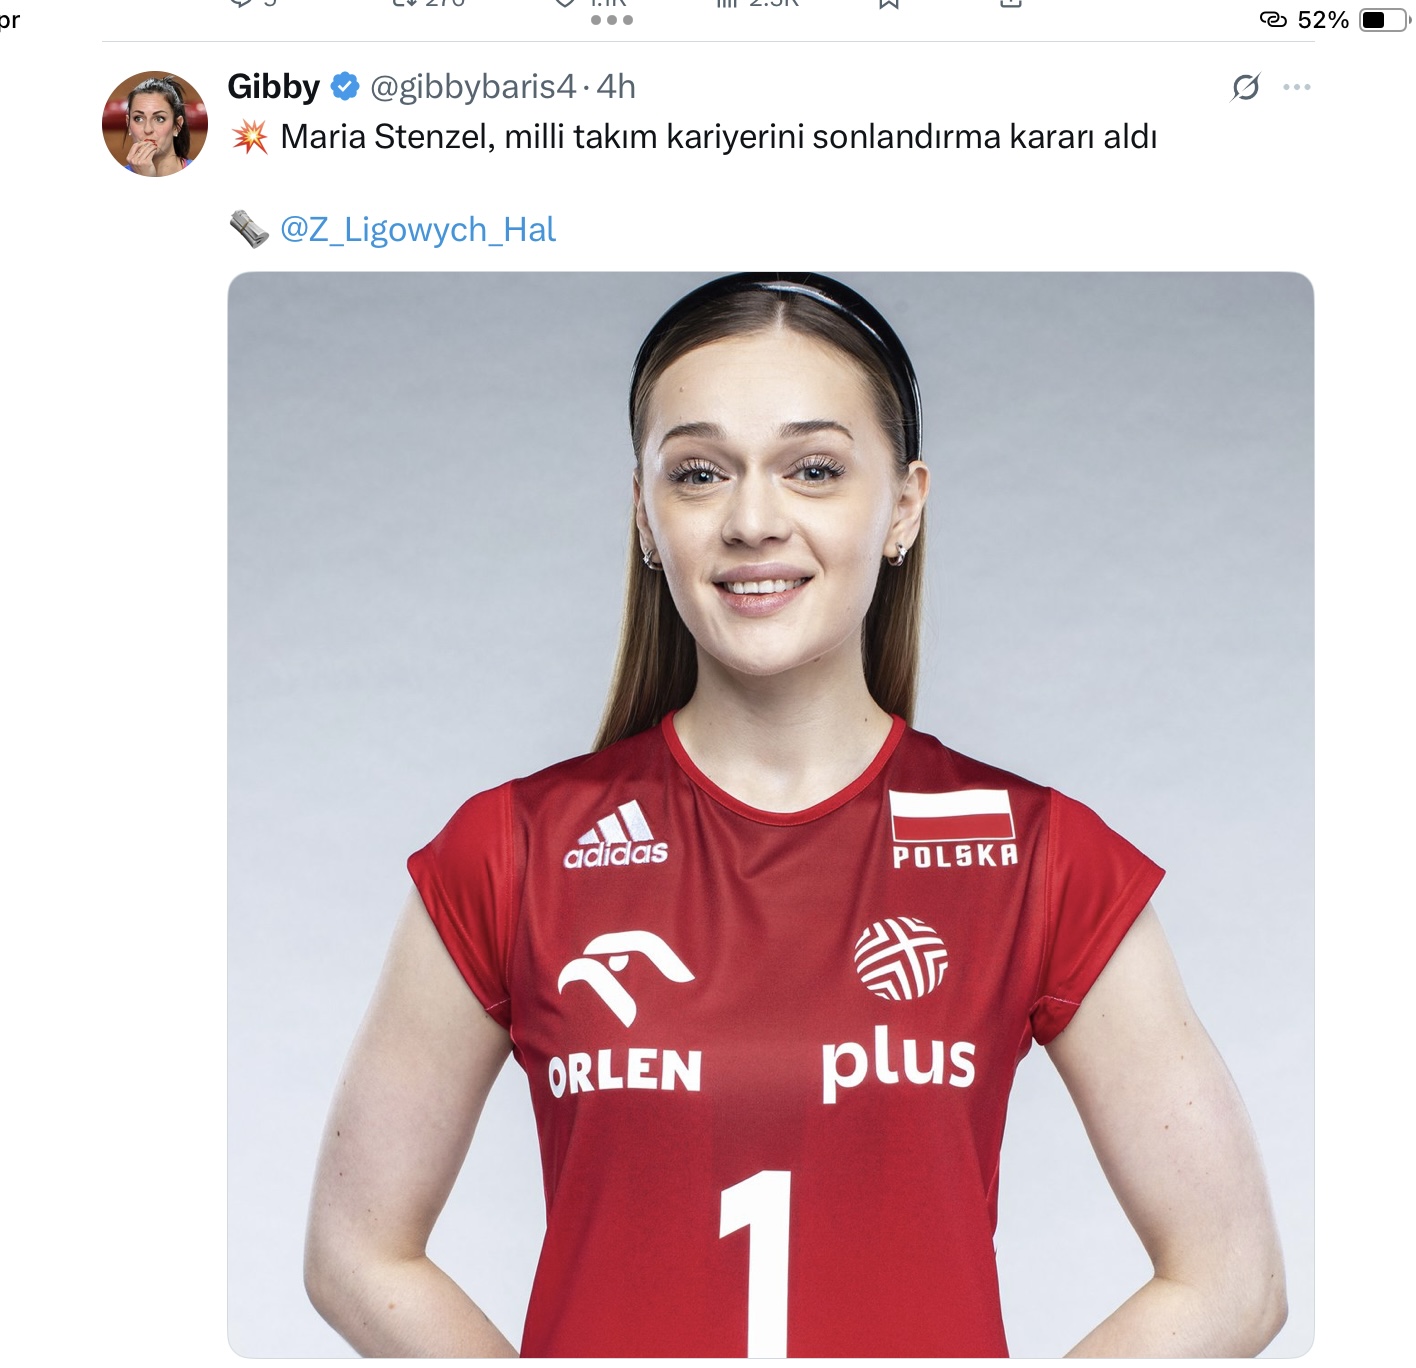This screenshot has width=1416, height=1368.
Task: Open the @Z_Ligowych_Hal mention link
Action: (x=418, y=230)
